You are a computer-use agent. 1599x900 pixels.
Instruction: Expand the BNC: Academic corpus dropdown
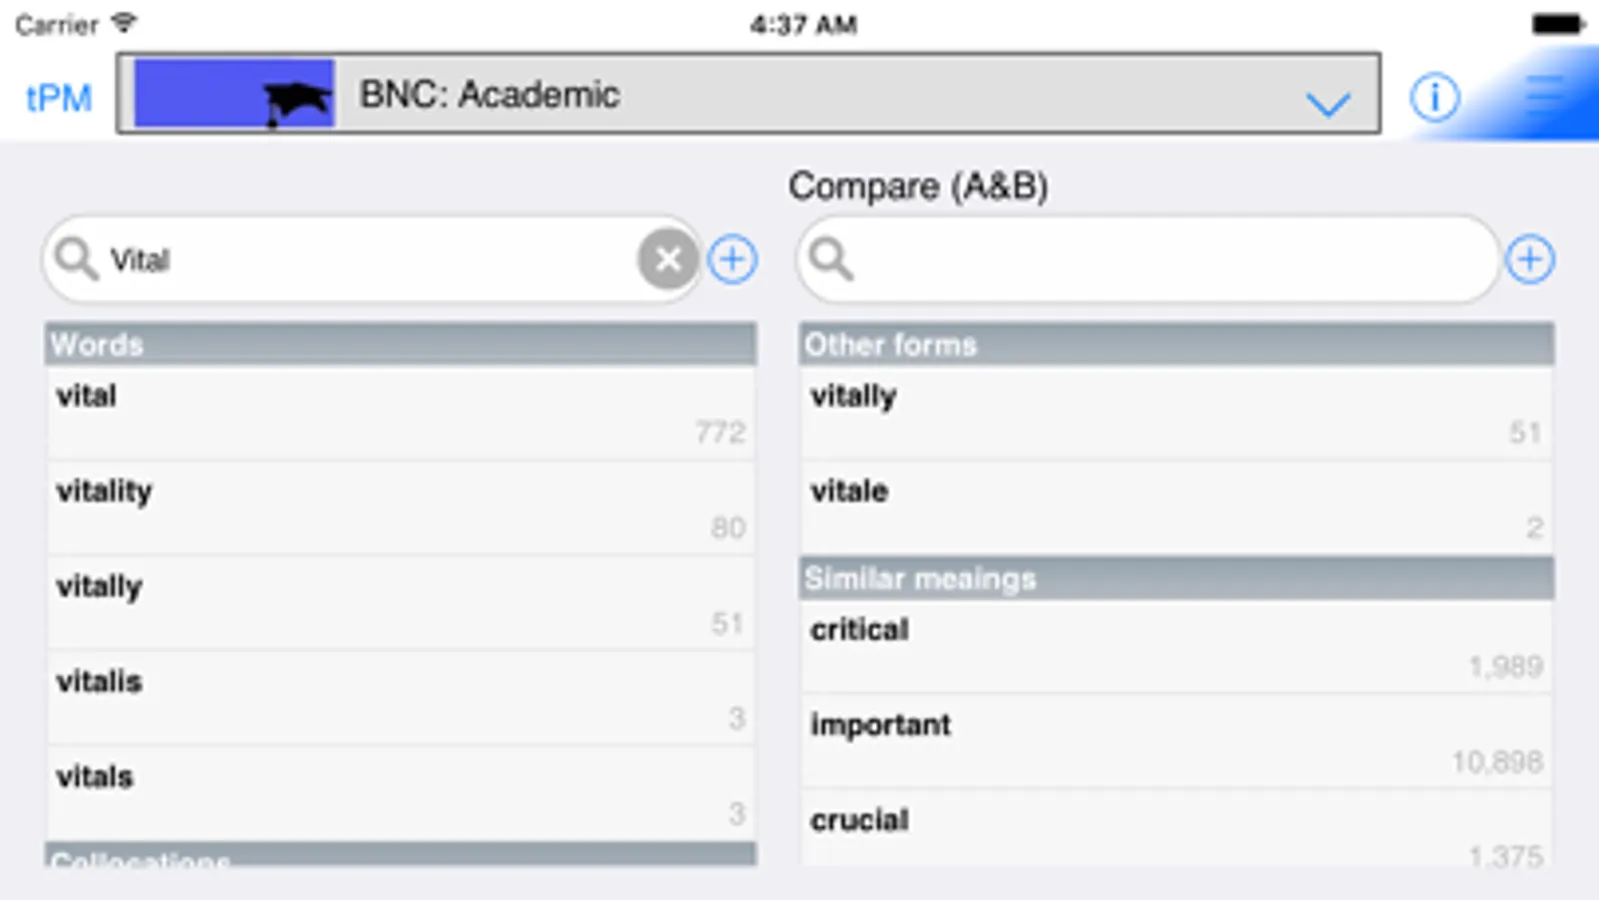point(748,94)
